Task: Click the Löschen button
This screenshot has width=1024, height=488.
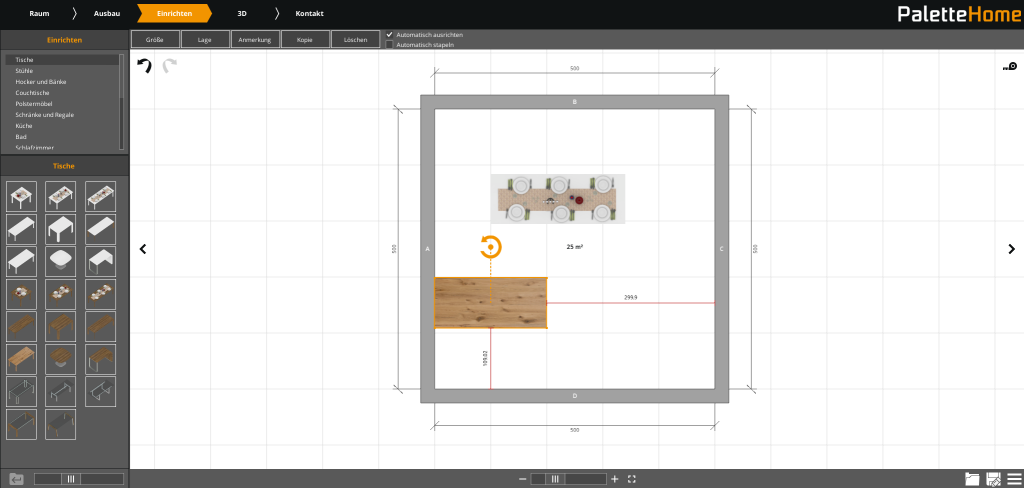Action: [355, 40]
